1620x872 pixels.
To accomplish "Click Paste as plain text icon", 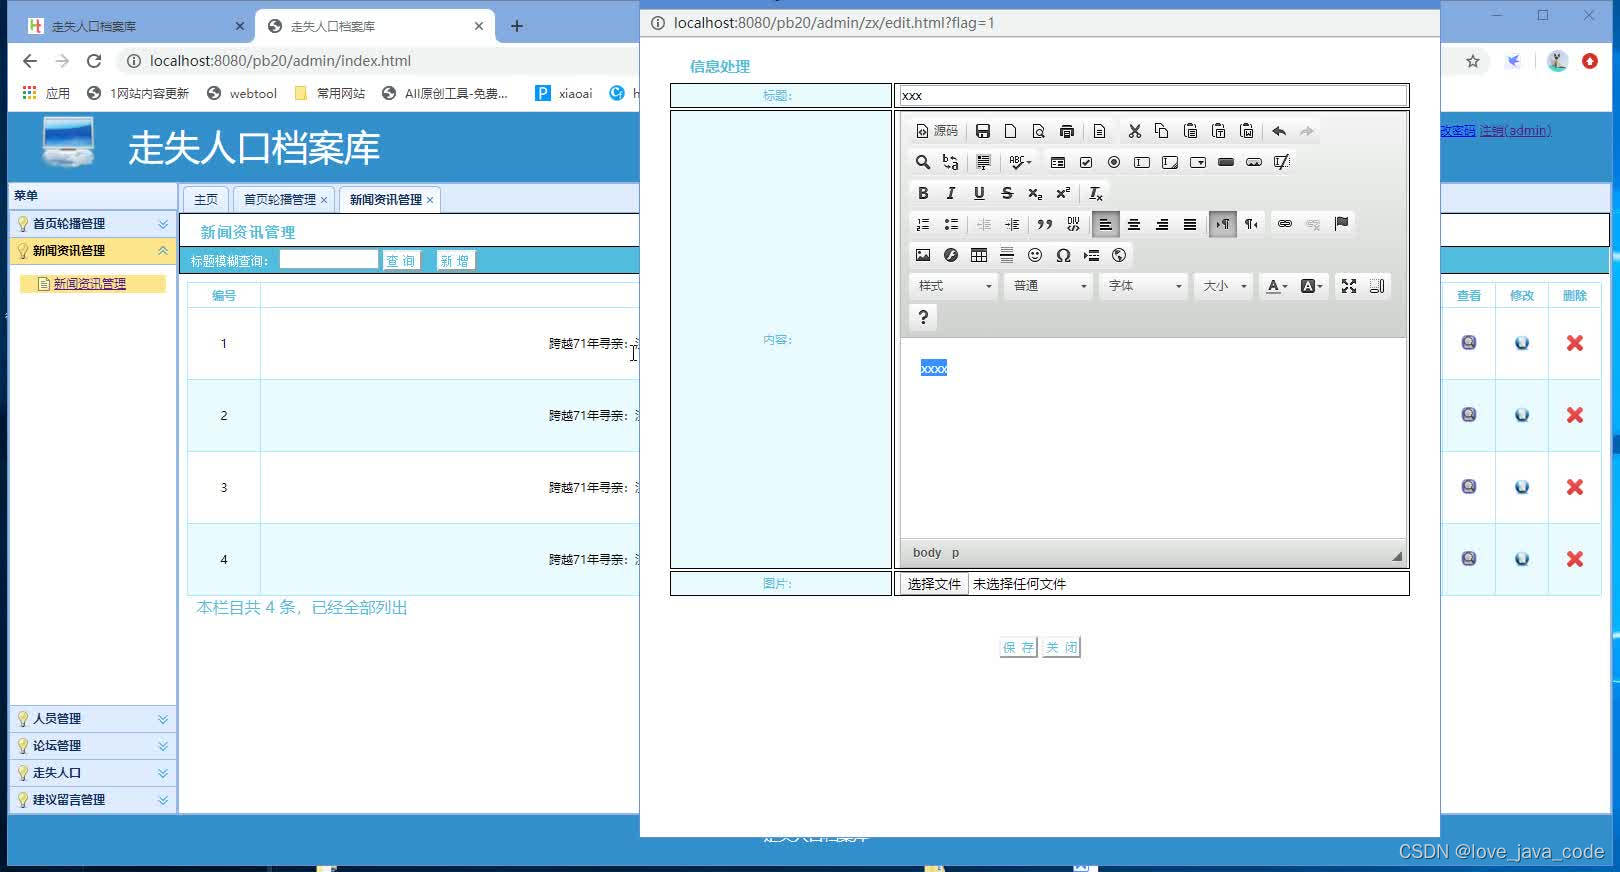I will click(x=1218, y=131).
